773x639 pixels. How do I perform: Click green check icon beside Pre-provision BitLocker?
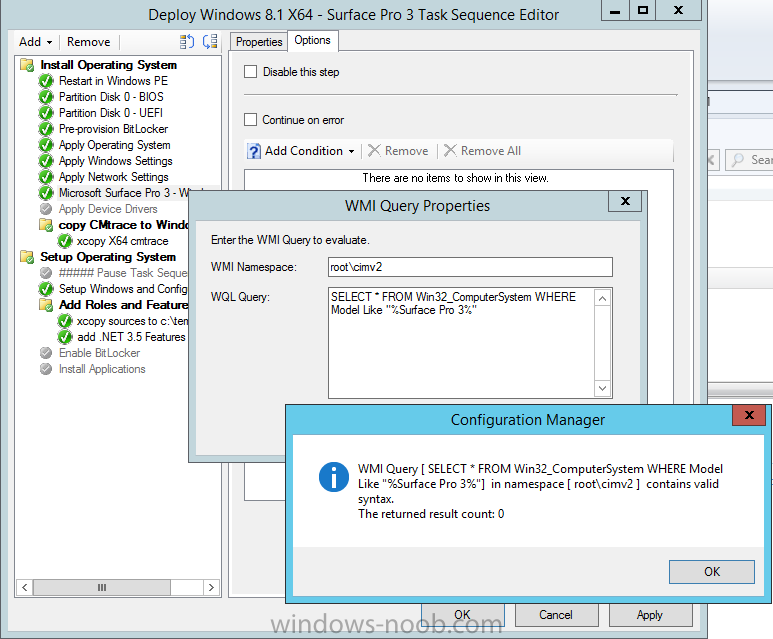tap(46, 129)
